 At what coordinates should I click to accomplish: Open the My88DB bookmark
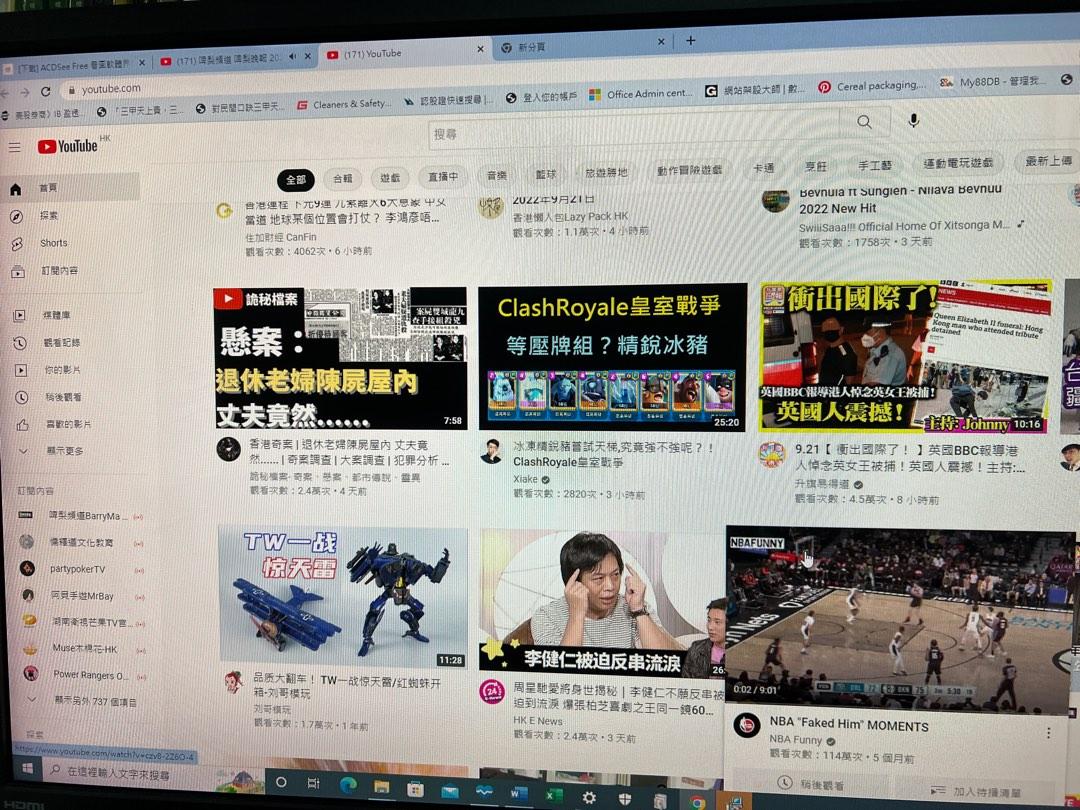coord(992,82)
